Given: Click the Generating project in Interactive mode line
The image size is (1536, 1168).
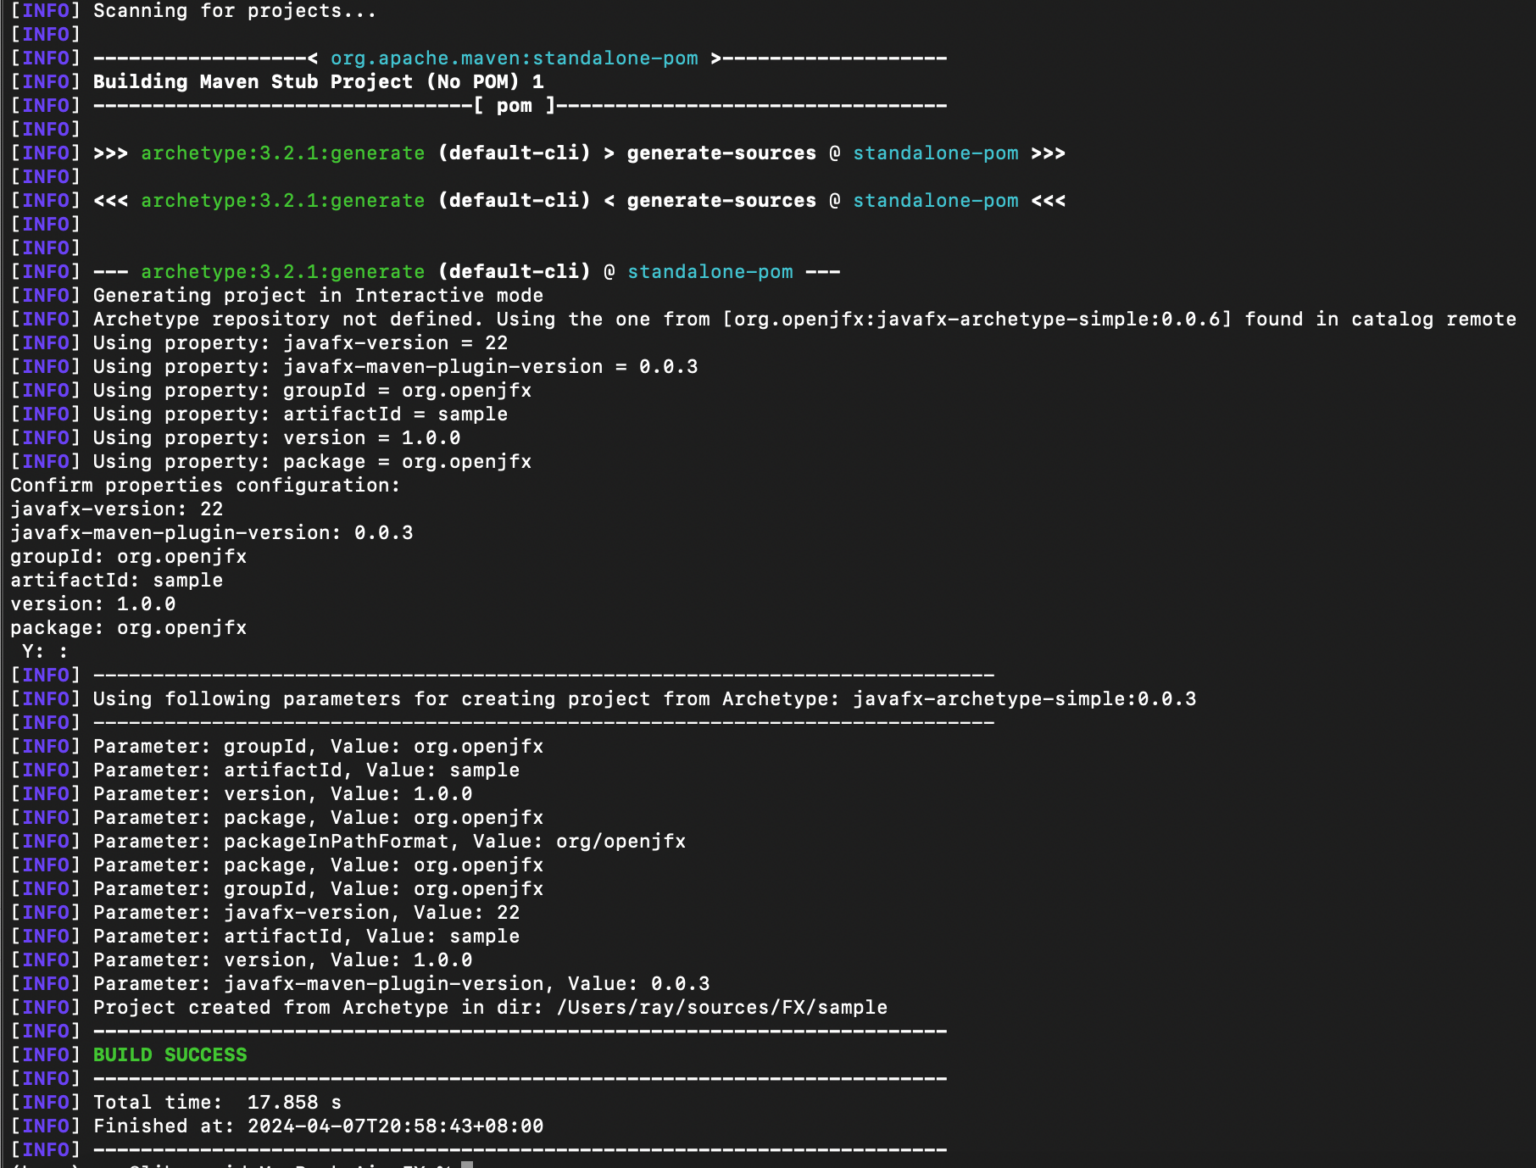Looking at the screenshot, I should 317,295.
